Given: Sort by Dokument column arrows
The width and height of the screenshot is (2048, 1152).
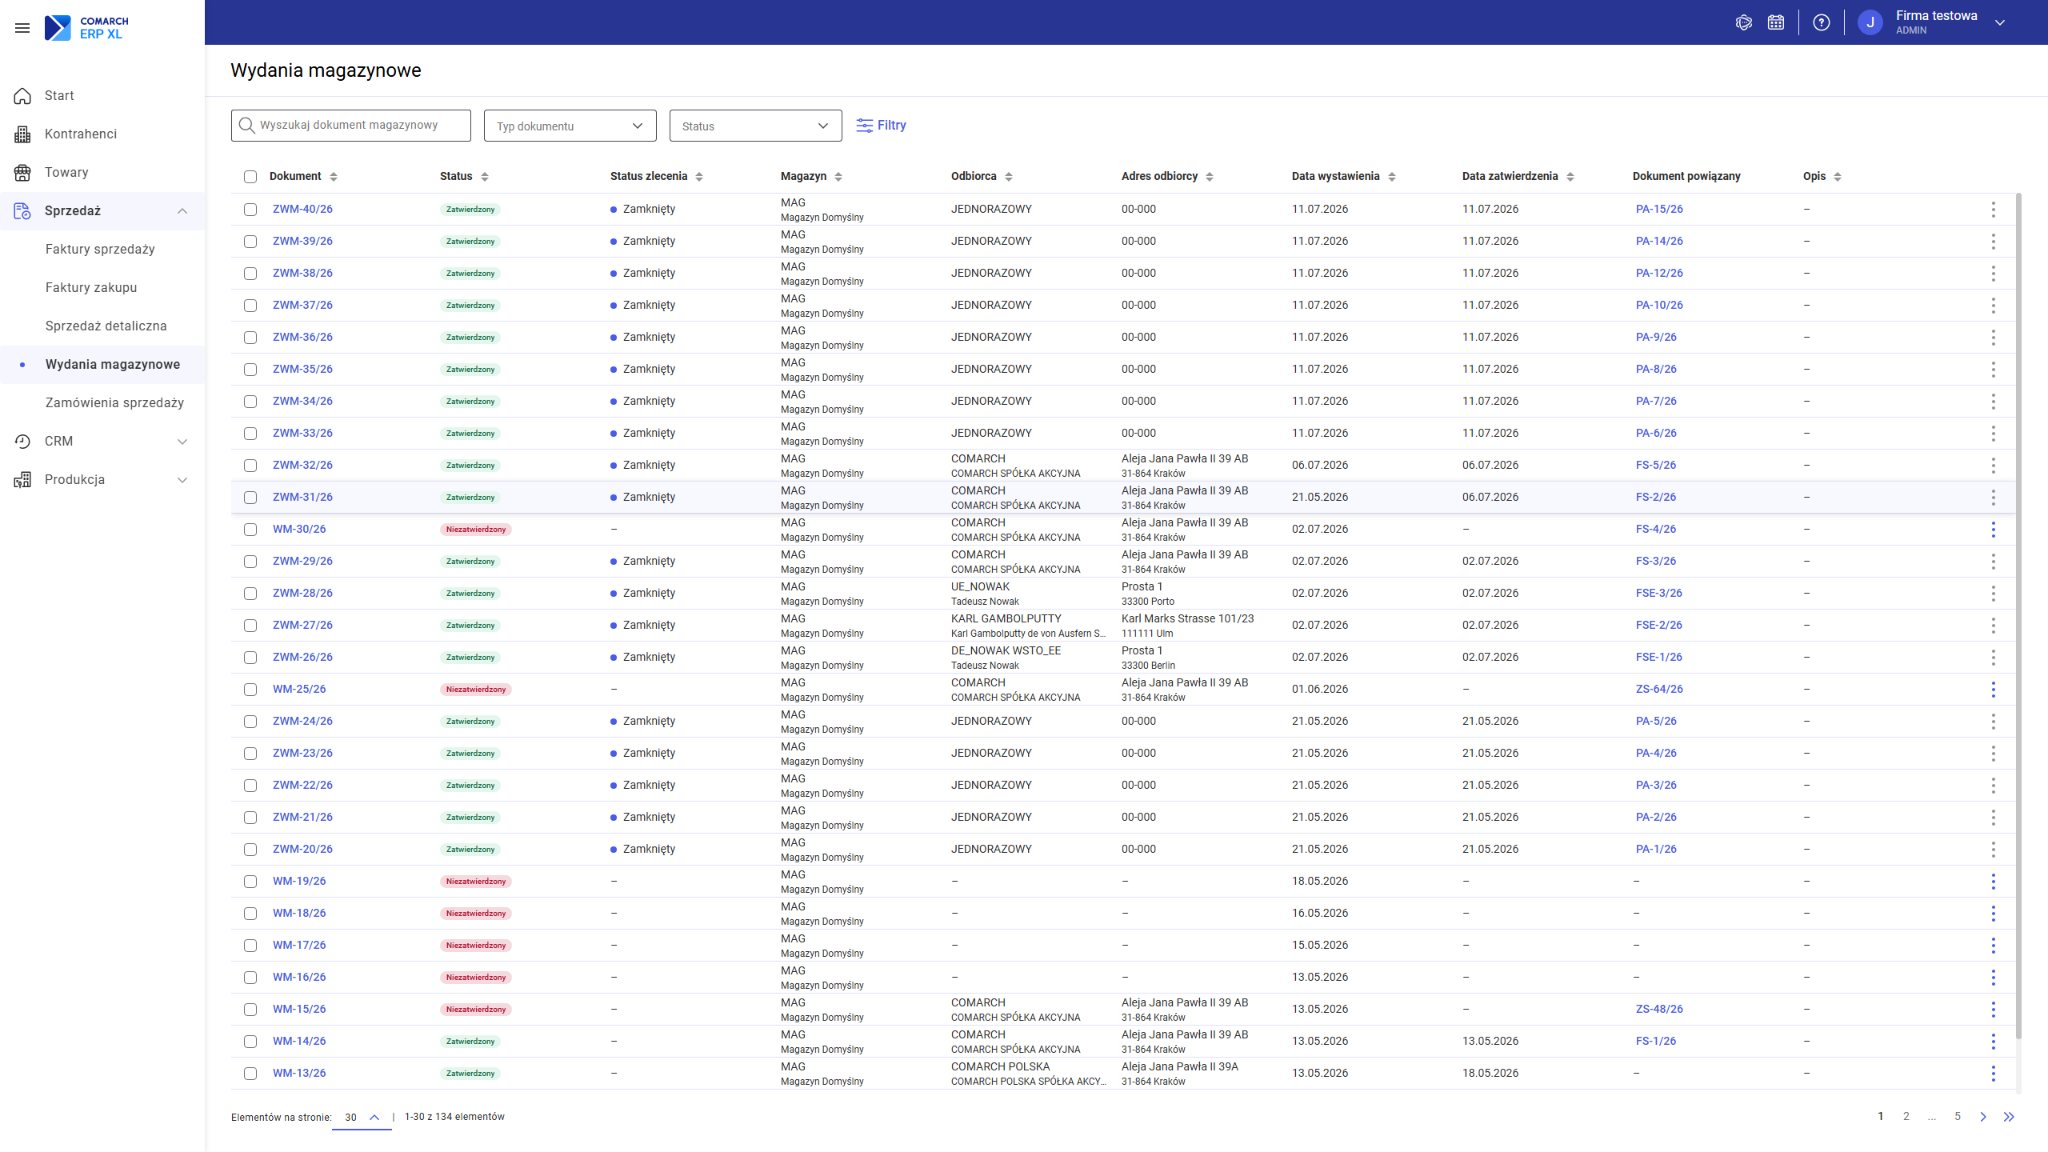Looking at the screenshot, I should pyautogui.click(x=334, y=176).
